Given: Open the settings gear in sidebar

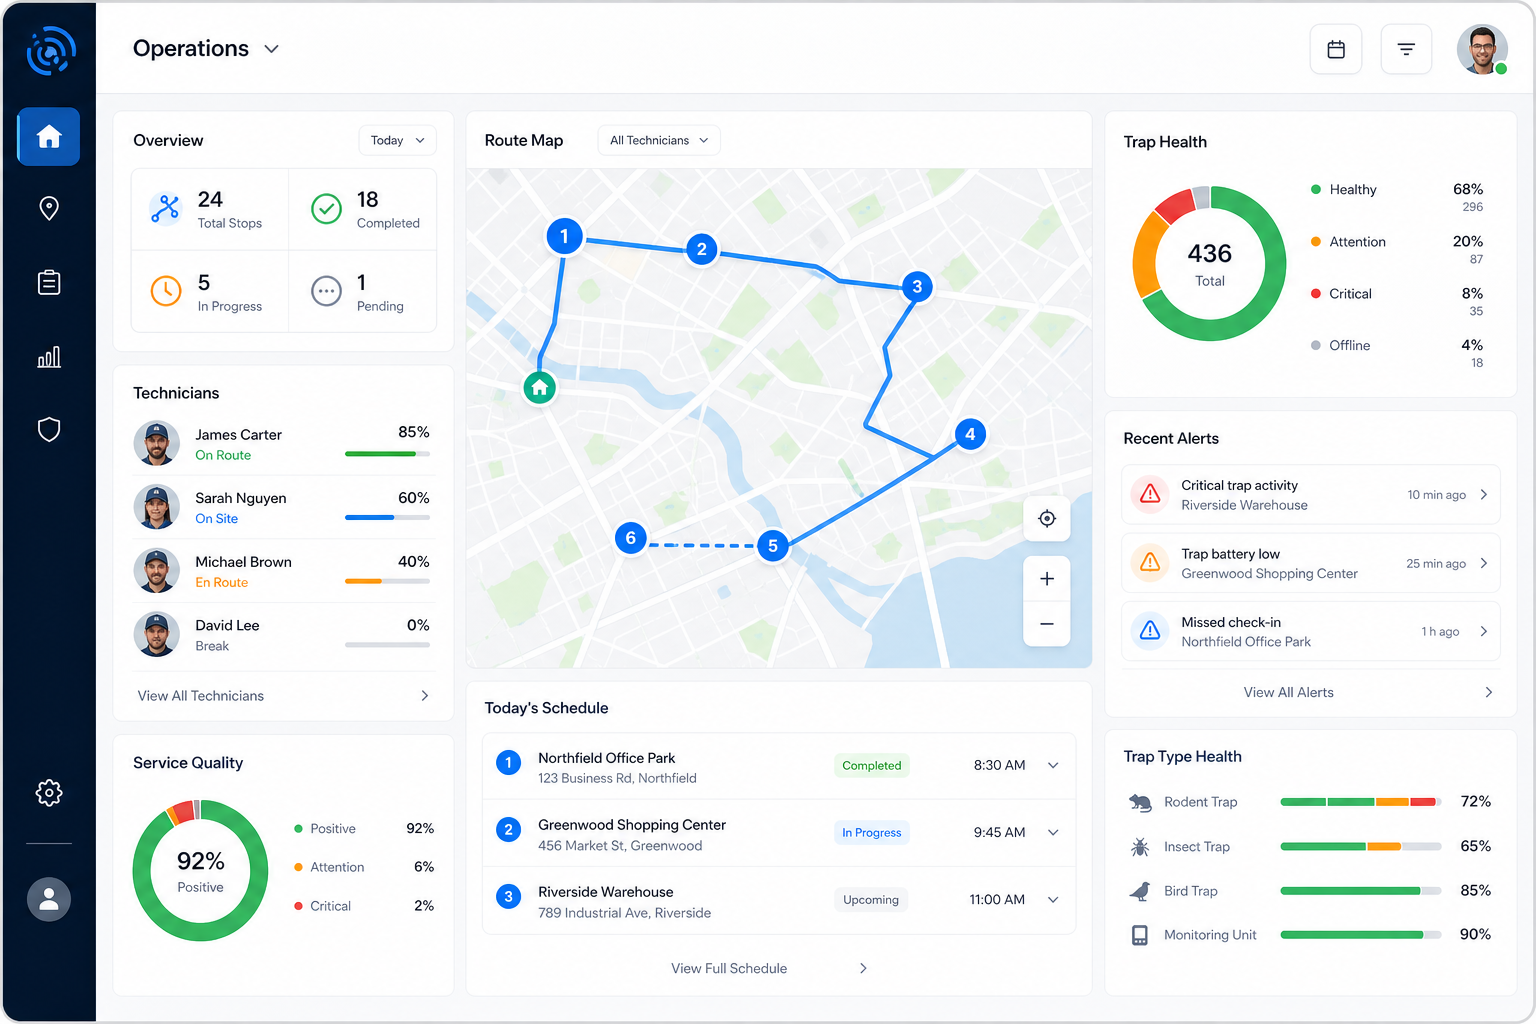Looking at the screenshot, I should pos(49,793).
